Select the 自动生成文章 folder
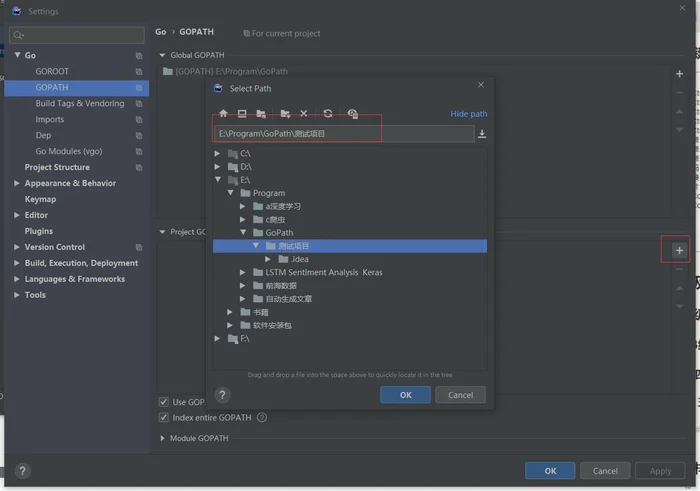The width and height of the screenshot is (700, 491). pyautogui.click(x=289, y=299)
